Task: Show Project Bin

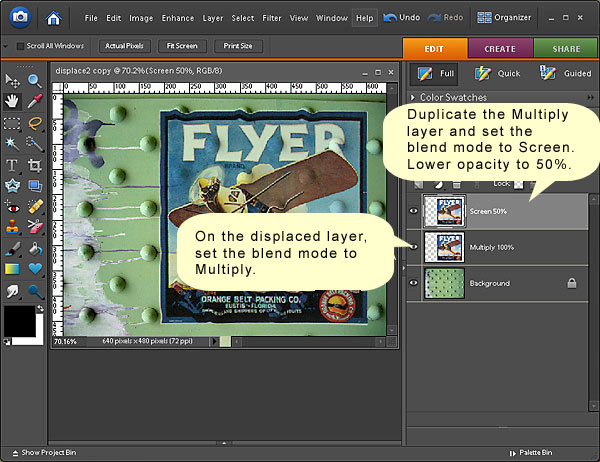Action: coord(44,453)
